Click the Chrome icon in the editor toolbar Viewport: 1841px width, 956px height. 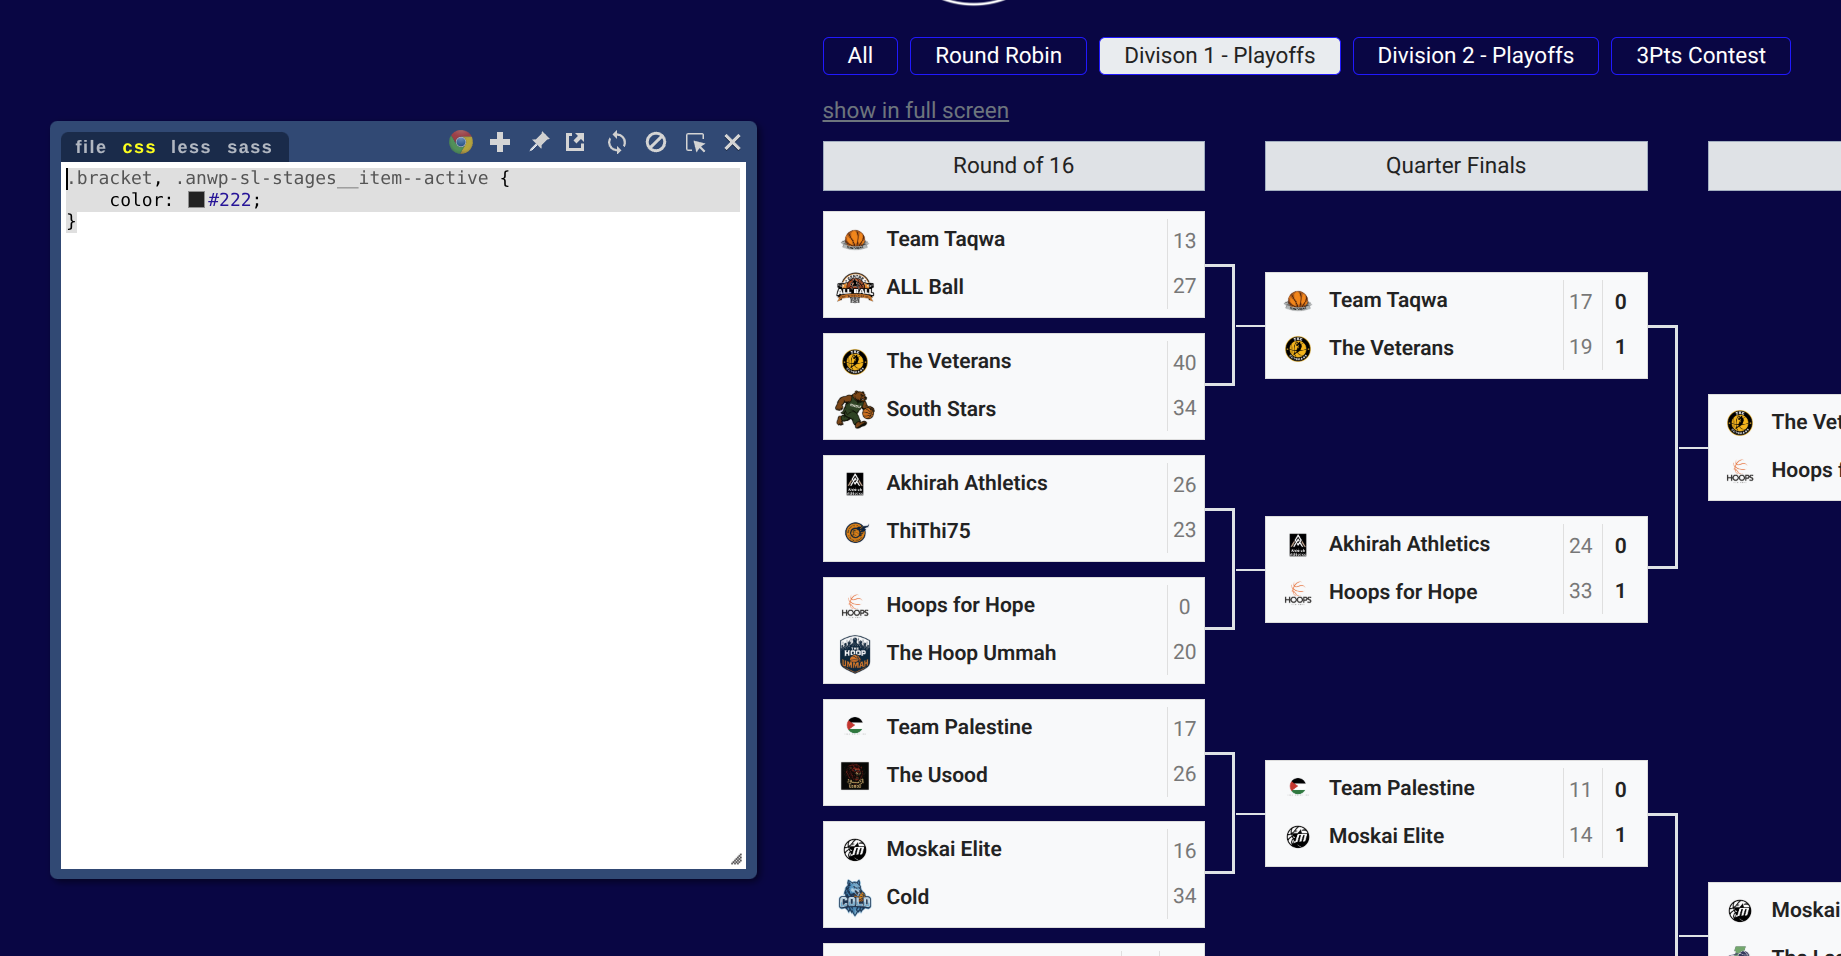pos(461,142)
